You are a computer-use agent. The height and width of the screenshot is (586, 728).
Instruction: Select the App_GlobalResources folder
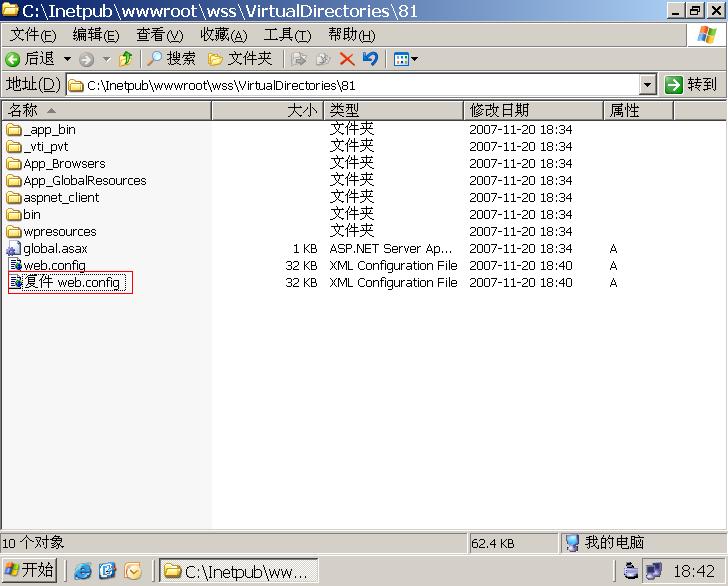tap(84, 181)
